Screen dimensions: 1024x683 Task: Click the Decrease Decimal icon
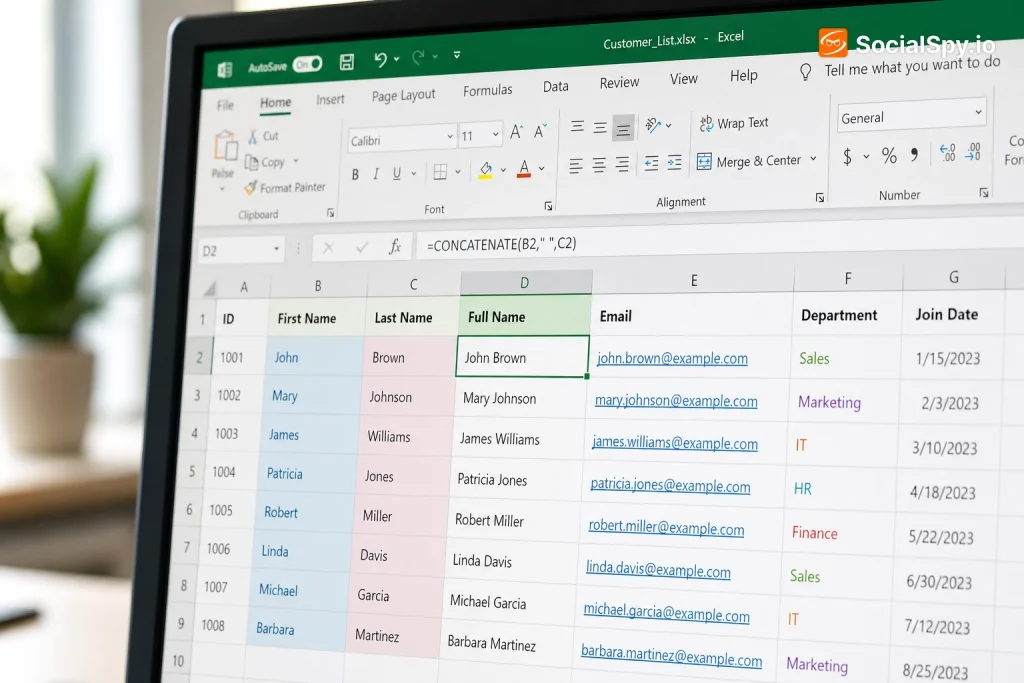click(x=973, y=151)
